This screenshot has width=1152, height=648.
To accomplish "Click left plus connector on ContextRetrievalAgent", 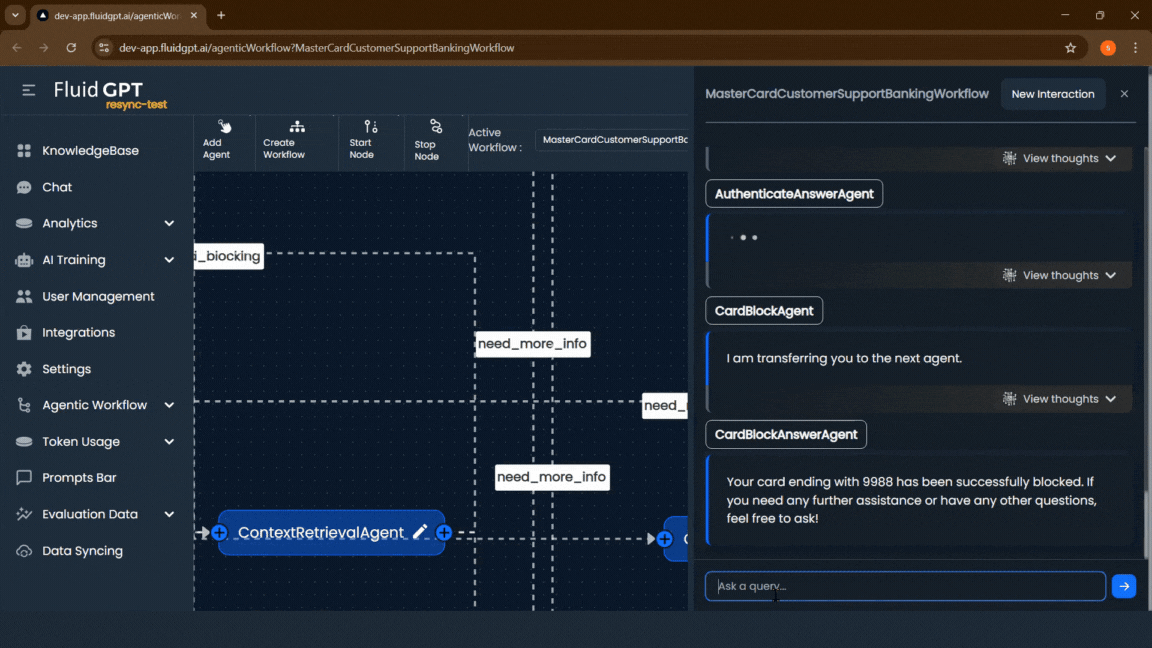I will (219, 533).
